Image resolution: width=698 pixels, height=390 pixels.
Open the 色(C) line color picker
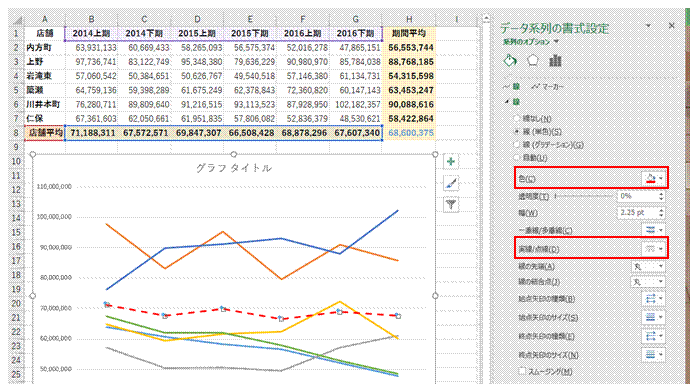point(654,179)
